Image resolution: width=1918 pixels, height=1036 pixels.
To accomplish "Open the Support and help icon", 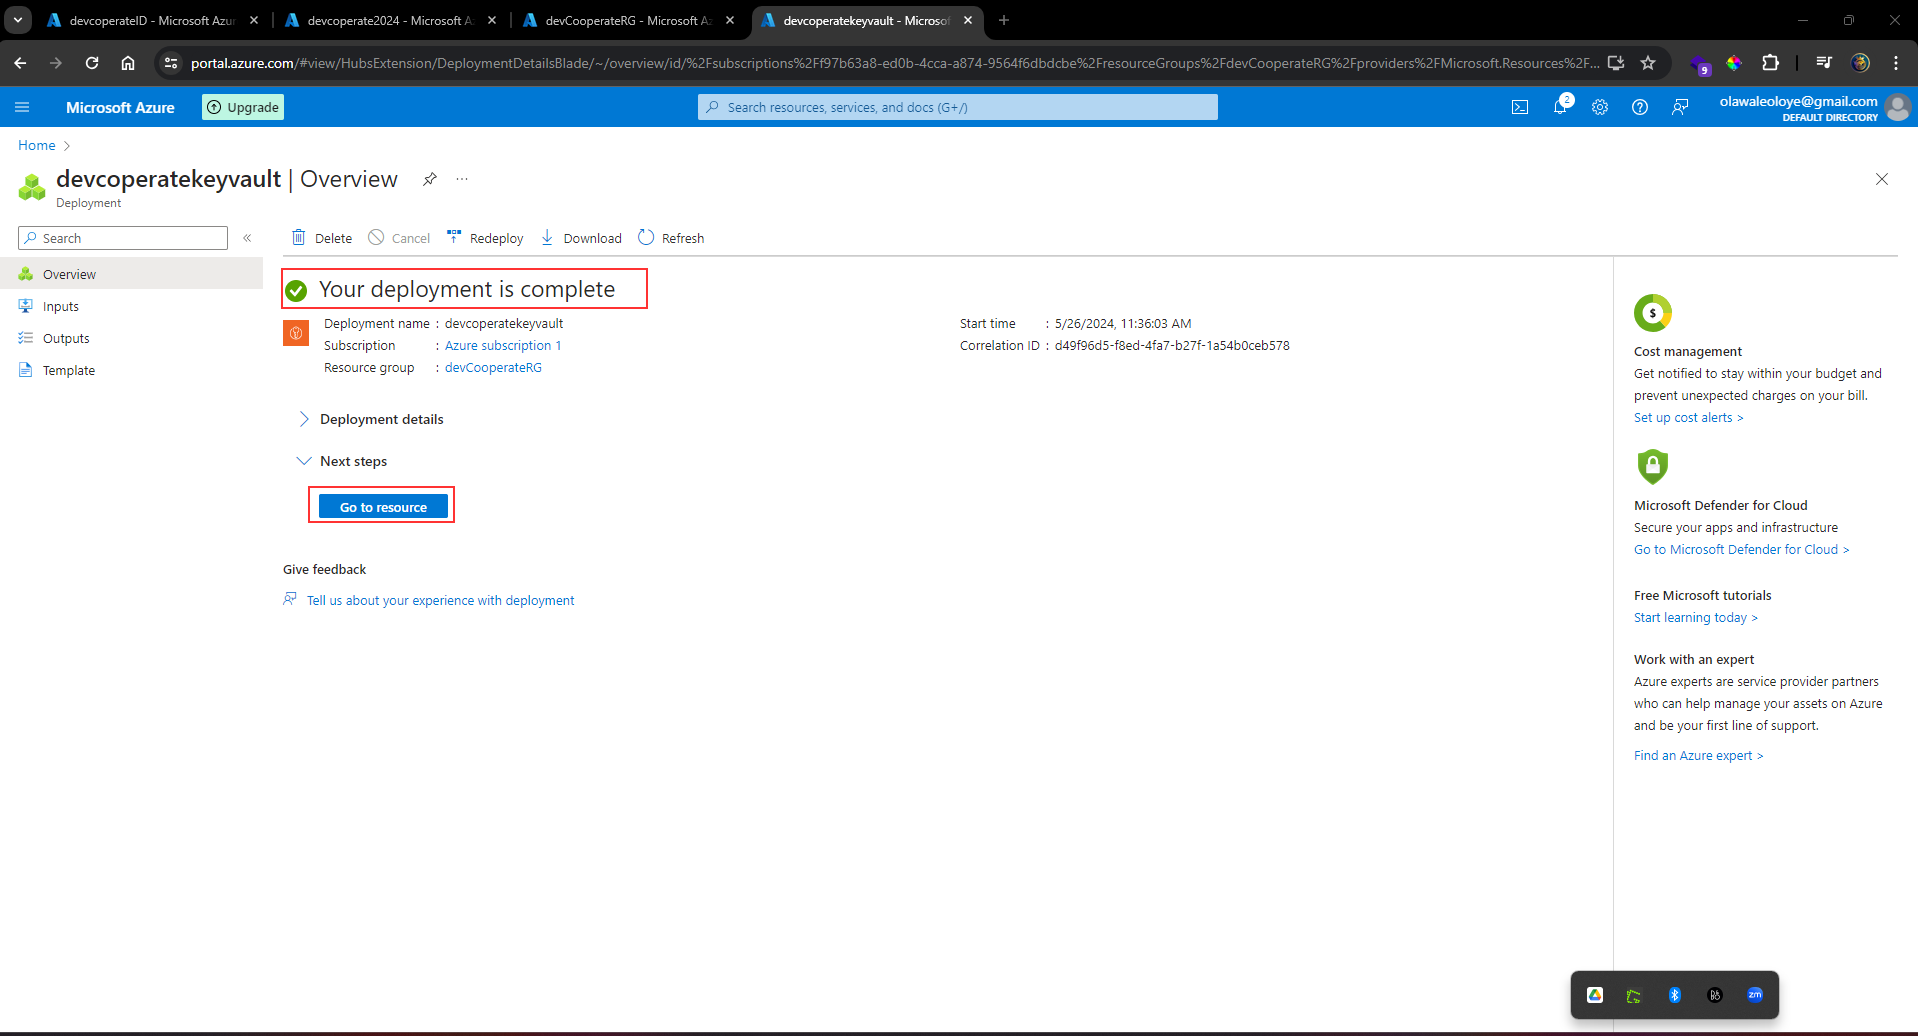I will [1640, 107].
